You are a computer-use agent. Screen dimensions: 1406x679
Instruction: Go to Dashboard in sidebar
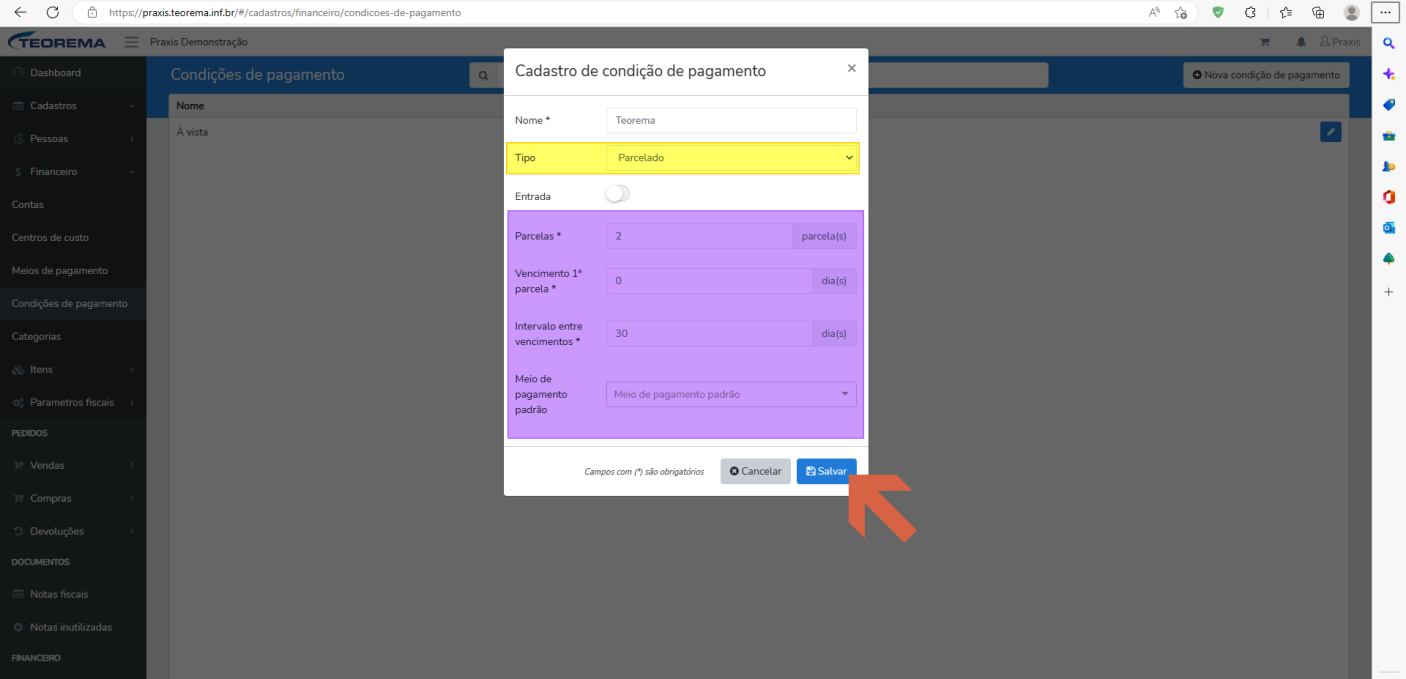click(73, 73)
